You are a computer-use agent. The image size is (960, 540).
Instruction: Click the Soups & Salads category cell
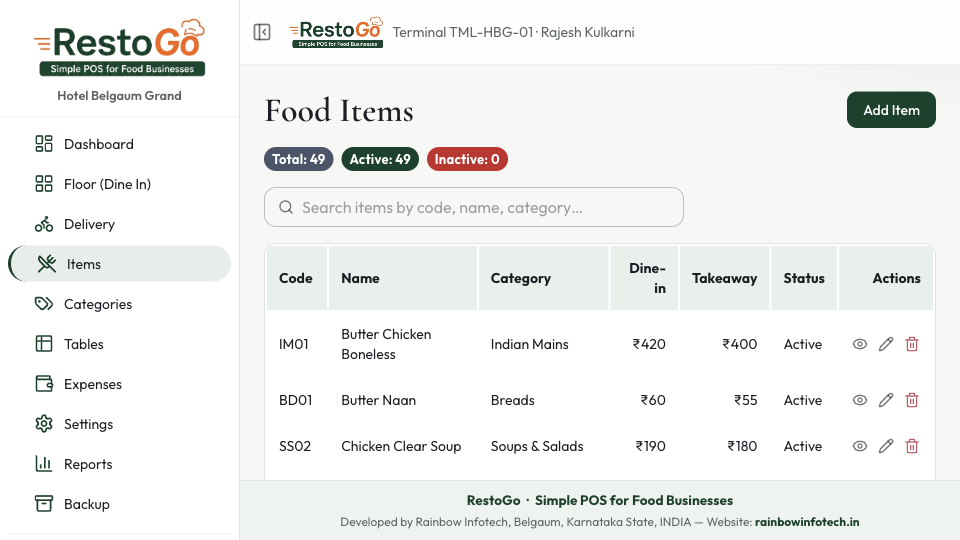[537, 446]
